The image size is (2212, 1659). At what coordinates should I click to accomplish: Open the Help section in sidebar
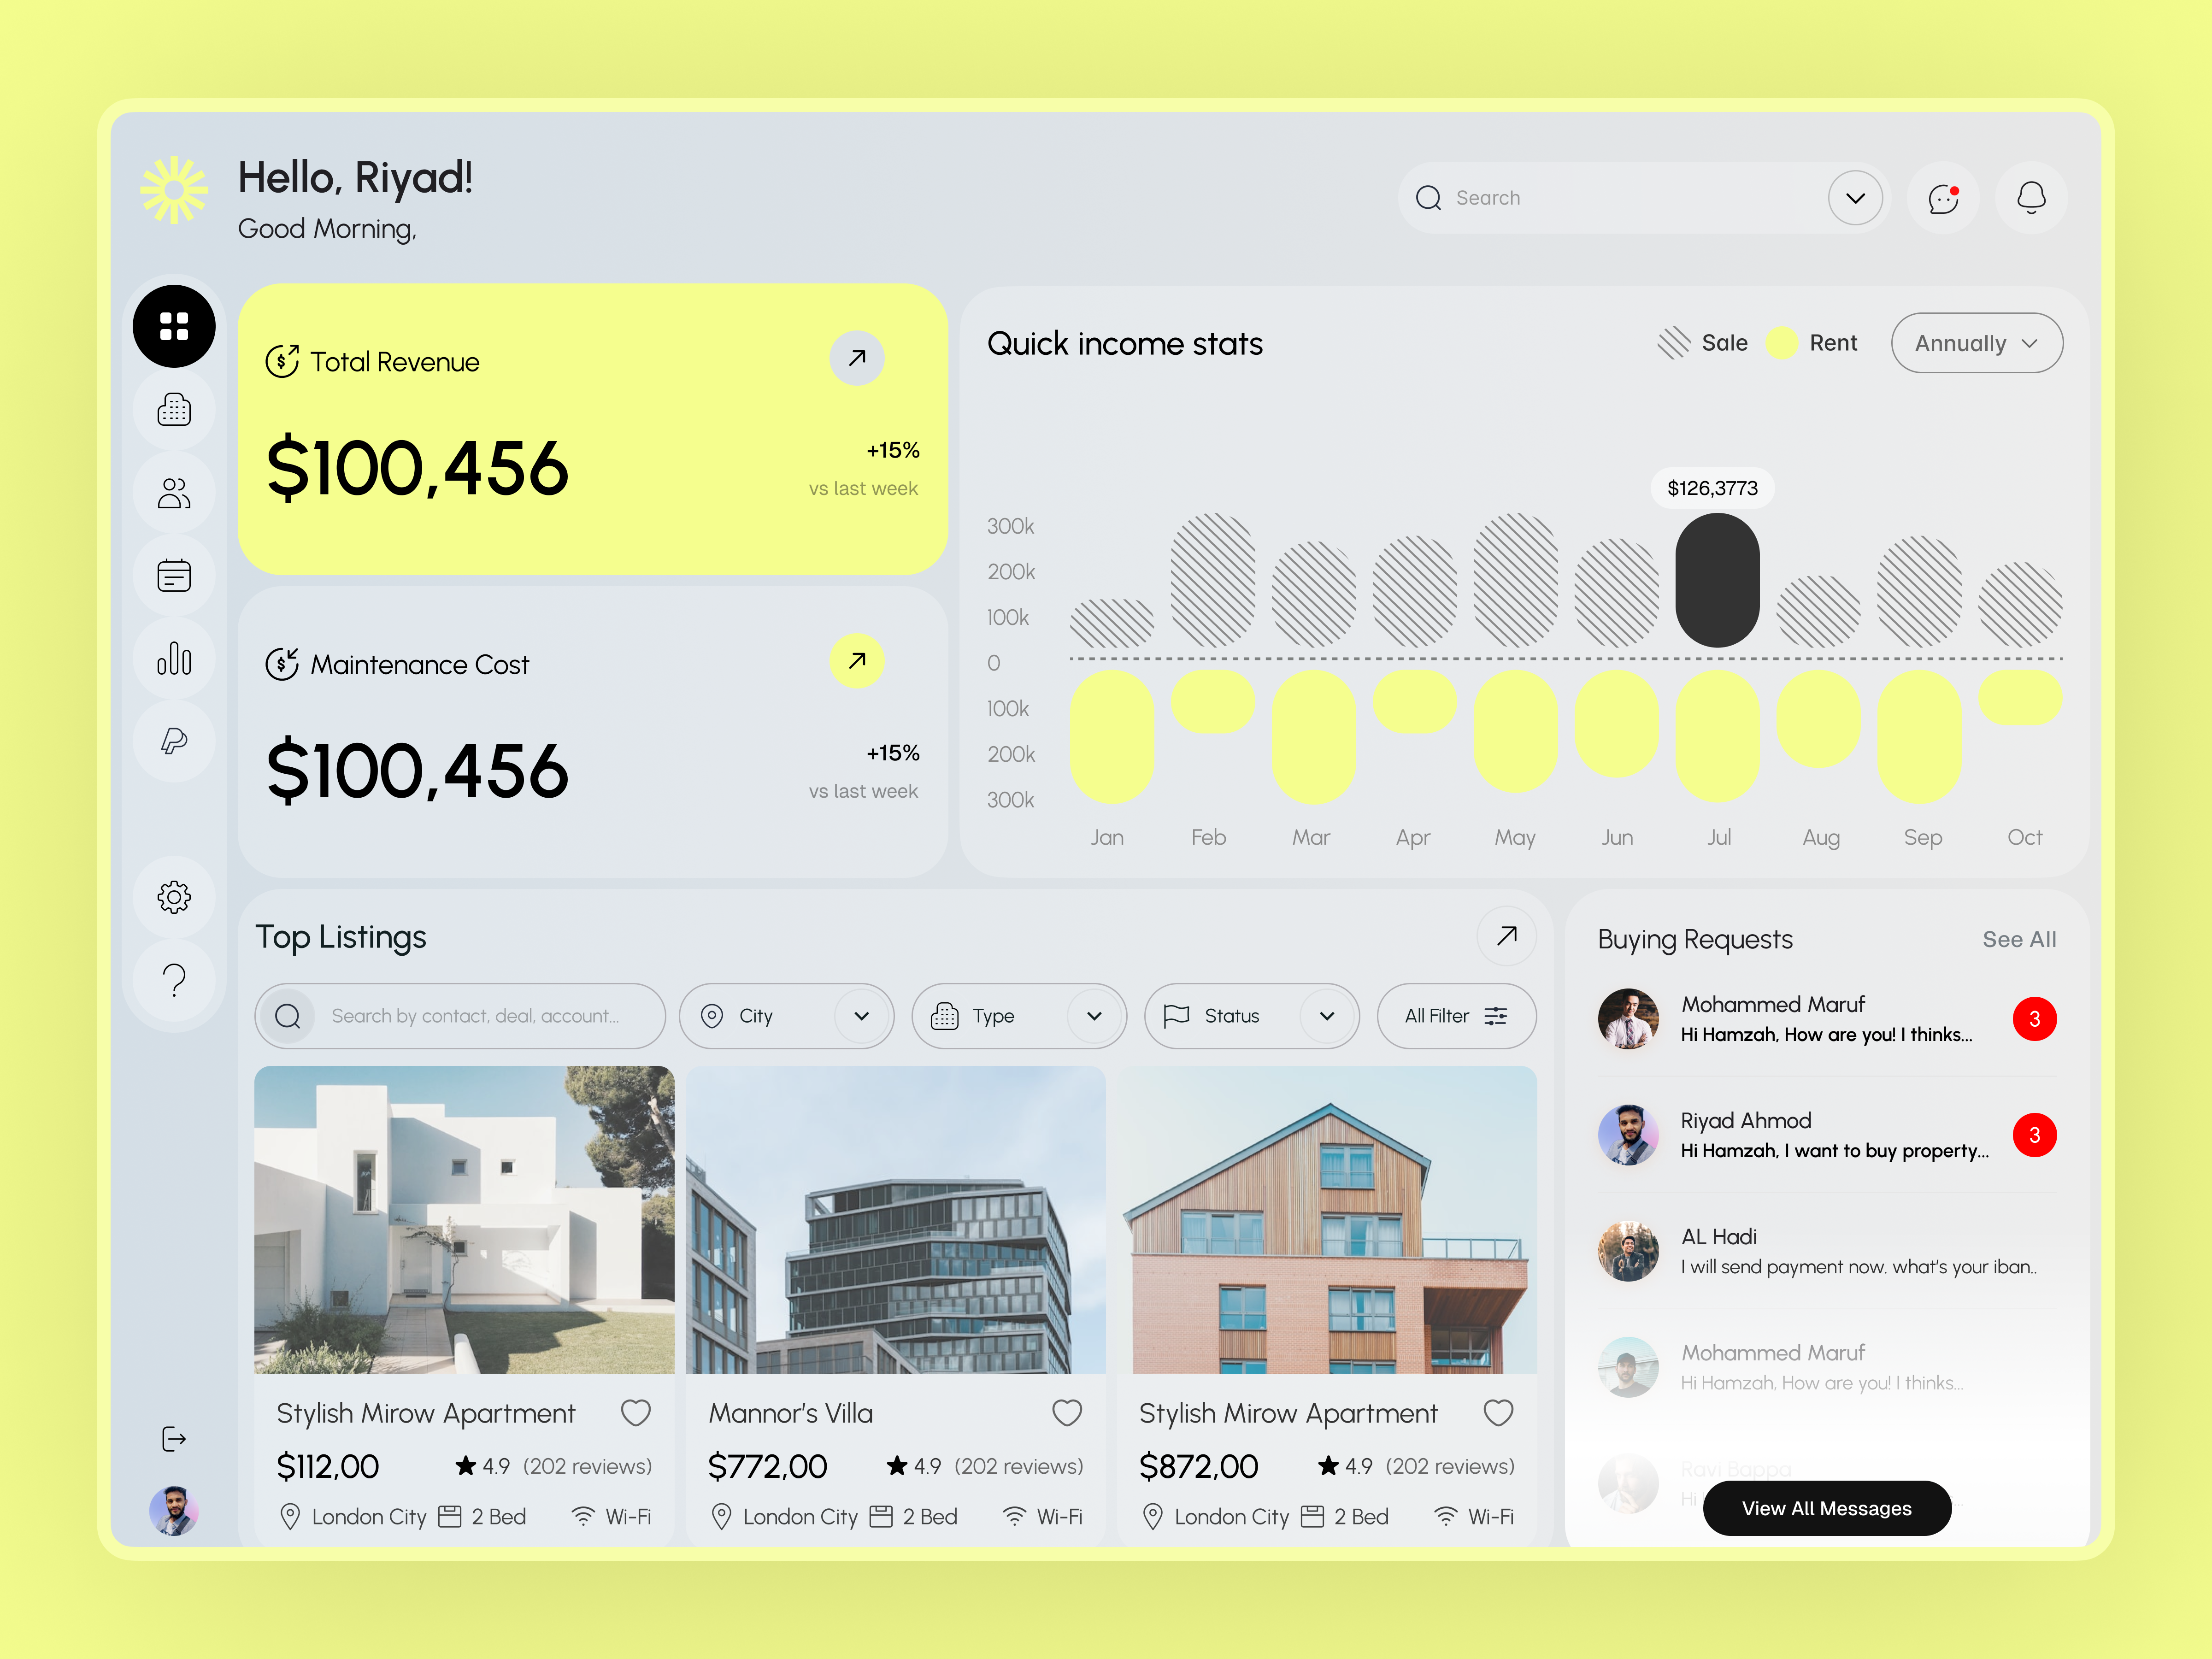pos(174,979)
